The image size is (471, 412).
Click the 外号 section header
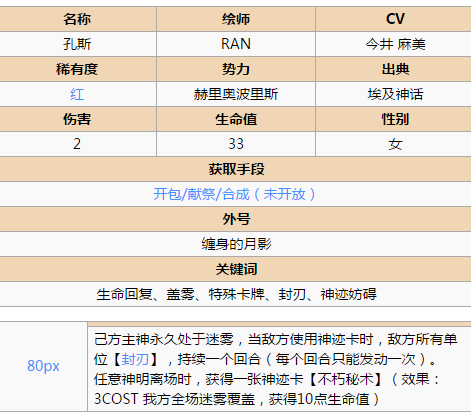235,219
